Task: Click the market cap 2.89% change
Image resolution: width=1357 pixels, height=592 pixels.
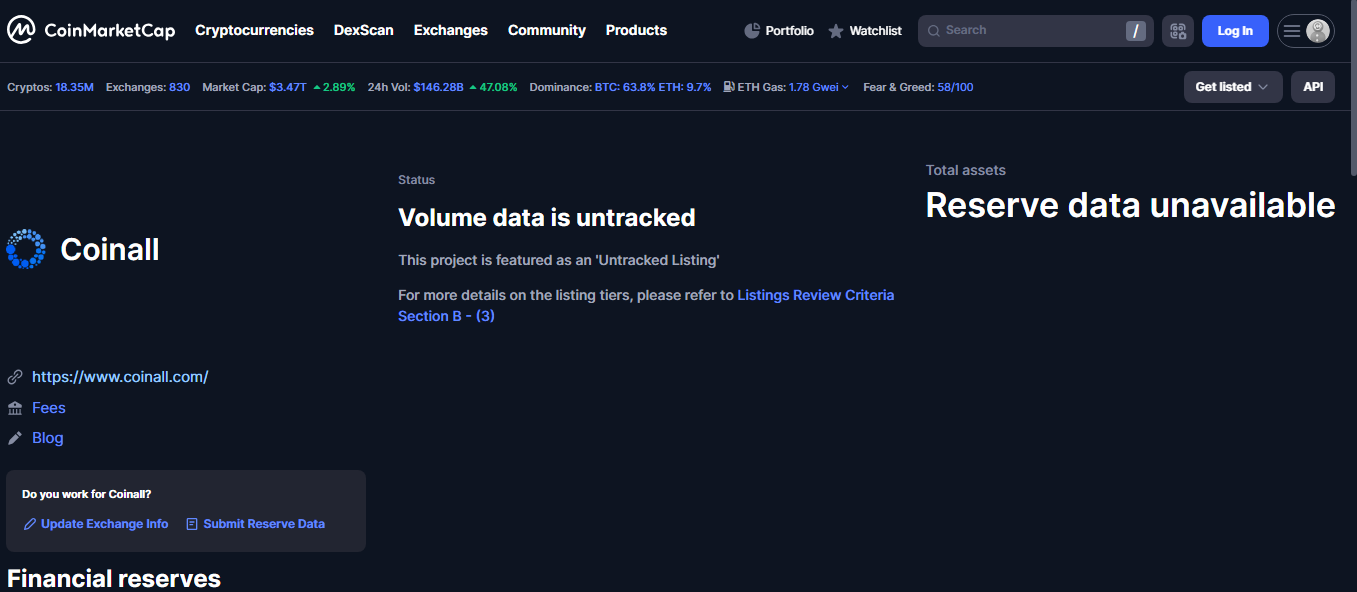Action: coord(334,87)
